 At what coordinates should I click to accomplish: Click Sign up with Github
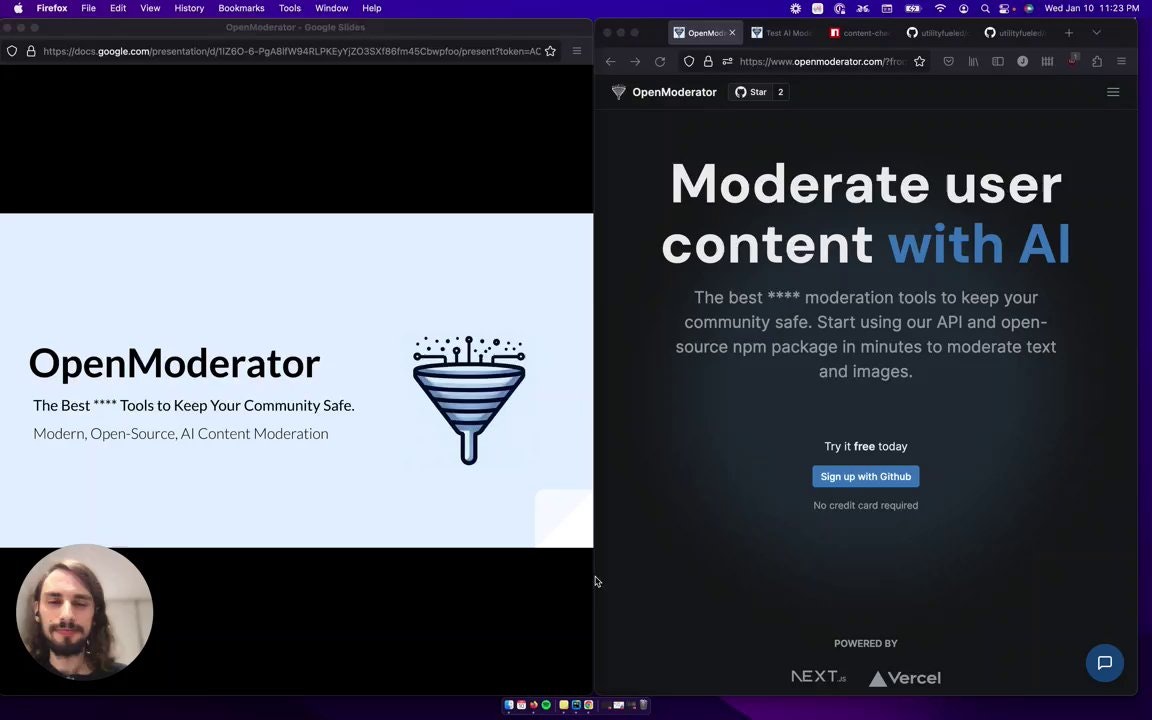[865, 476]
